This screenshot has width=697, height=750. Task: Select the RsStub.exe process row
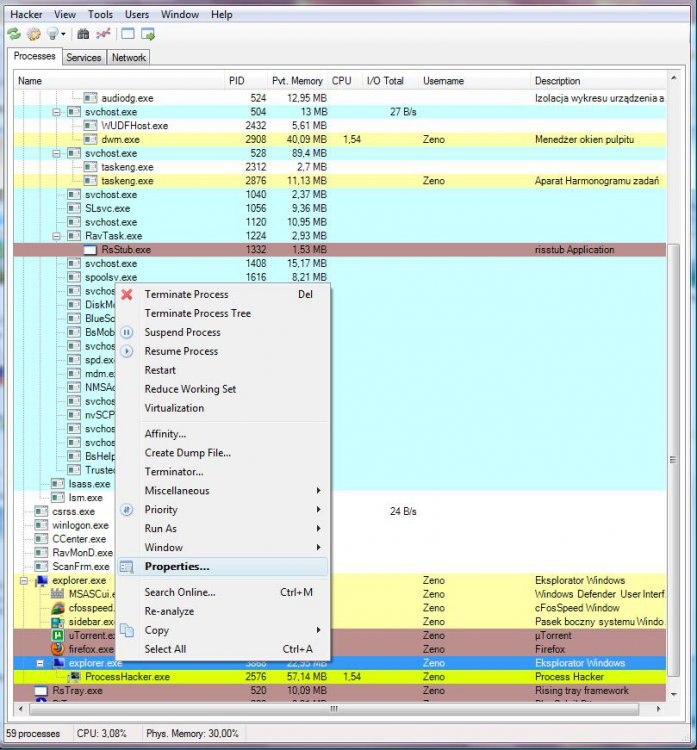pyautogui.click(x=340, y=250)
